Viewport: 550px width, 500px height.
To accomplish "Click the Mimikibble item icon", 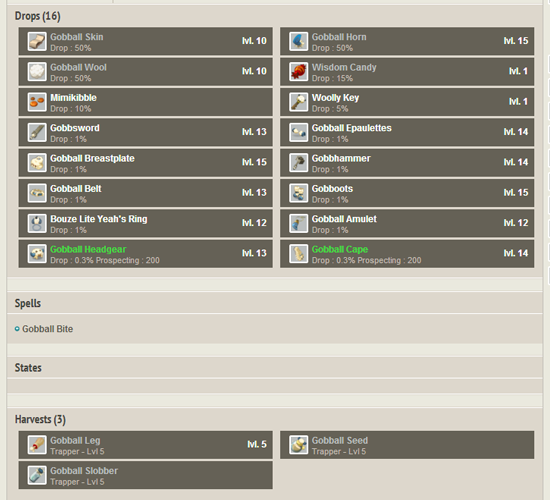I will [37, 102].
